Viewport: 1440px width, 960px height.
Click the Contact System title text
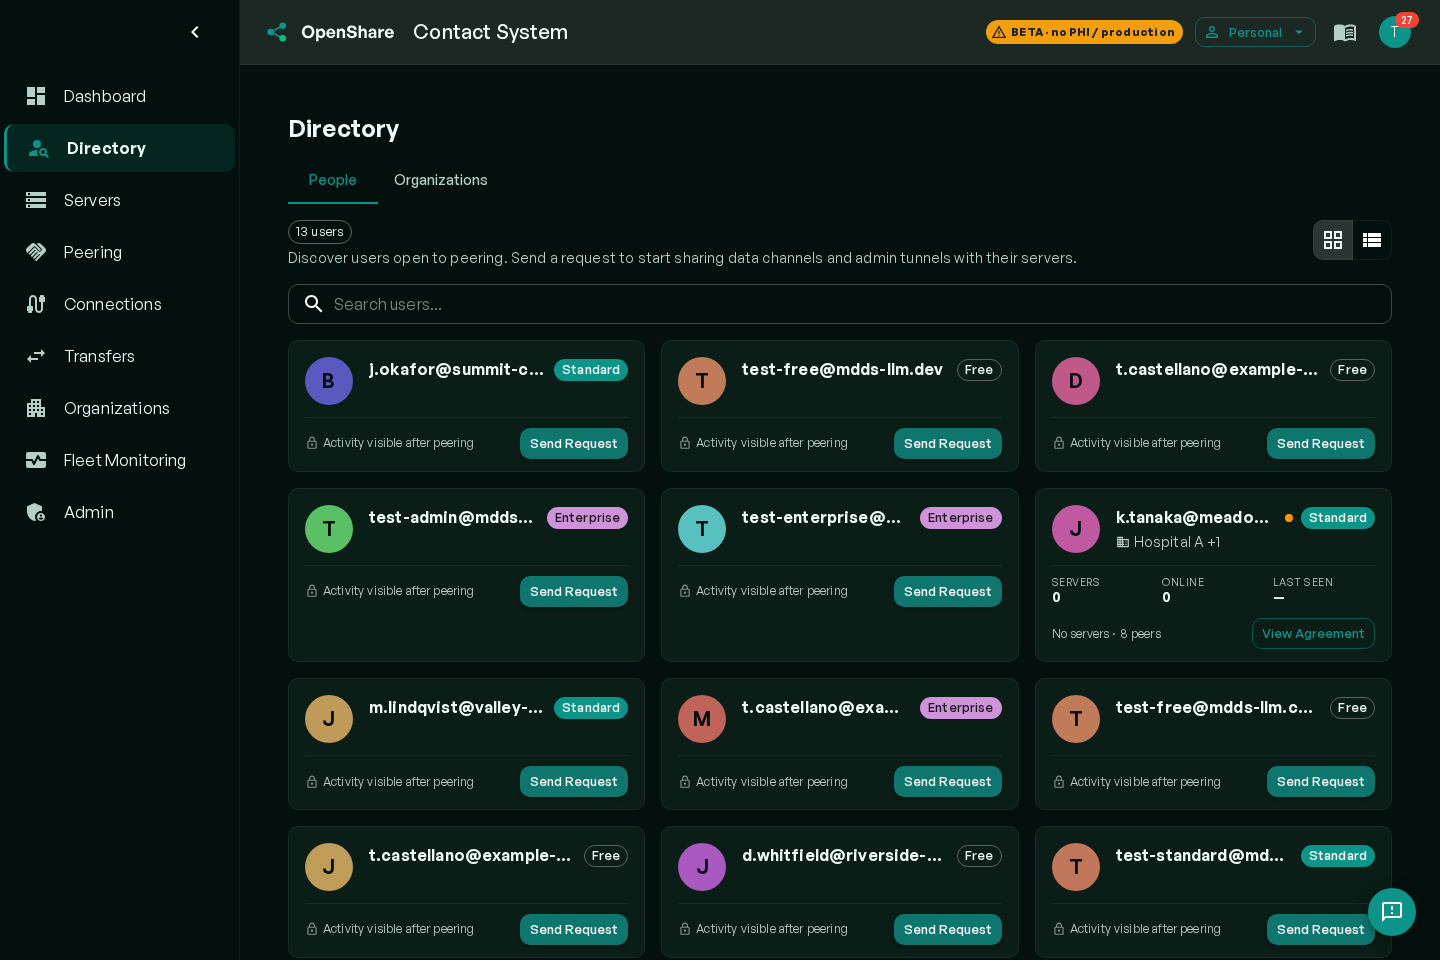click(x=491, y=32)
